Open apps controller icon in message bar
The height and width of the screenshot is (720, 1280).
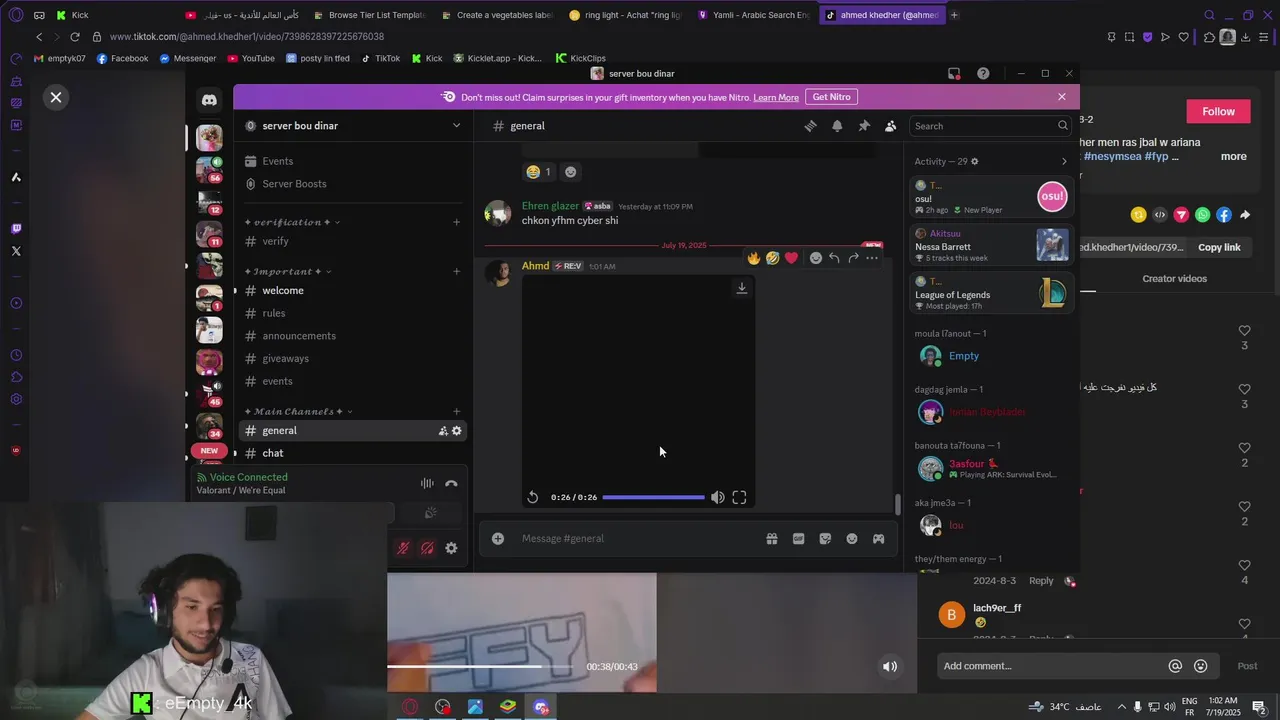point(878,538)
